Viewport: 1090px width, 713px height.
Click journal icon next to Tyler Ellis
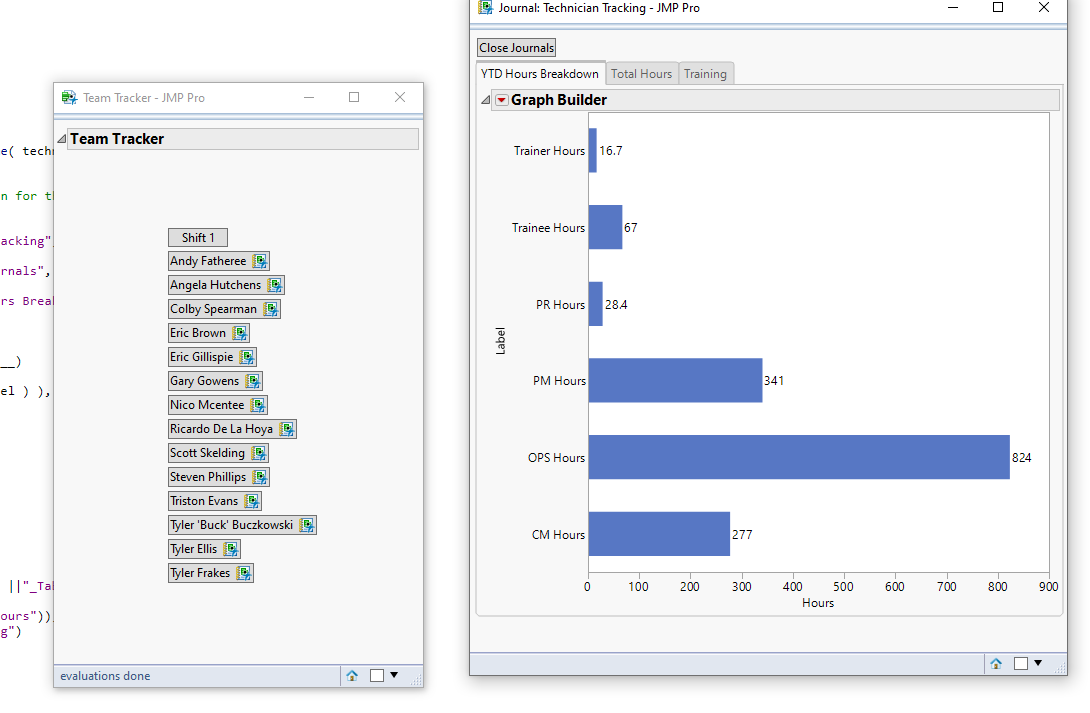coord(231,549)
